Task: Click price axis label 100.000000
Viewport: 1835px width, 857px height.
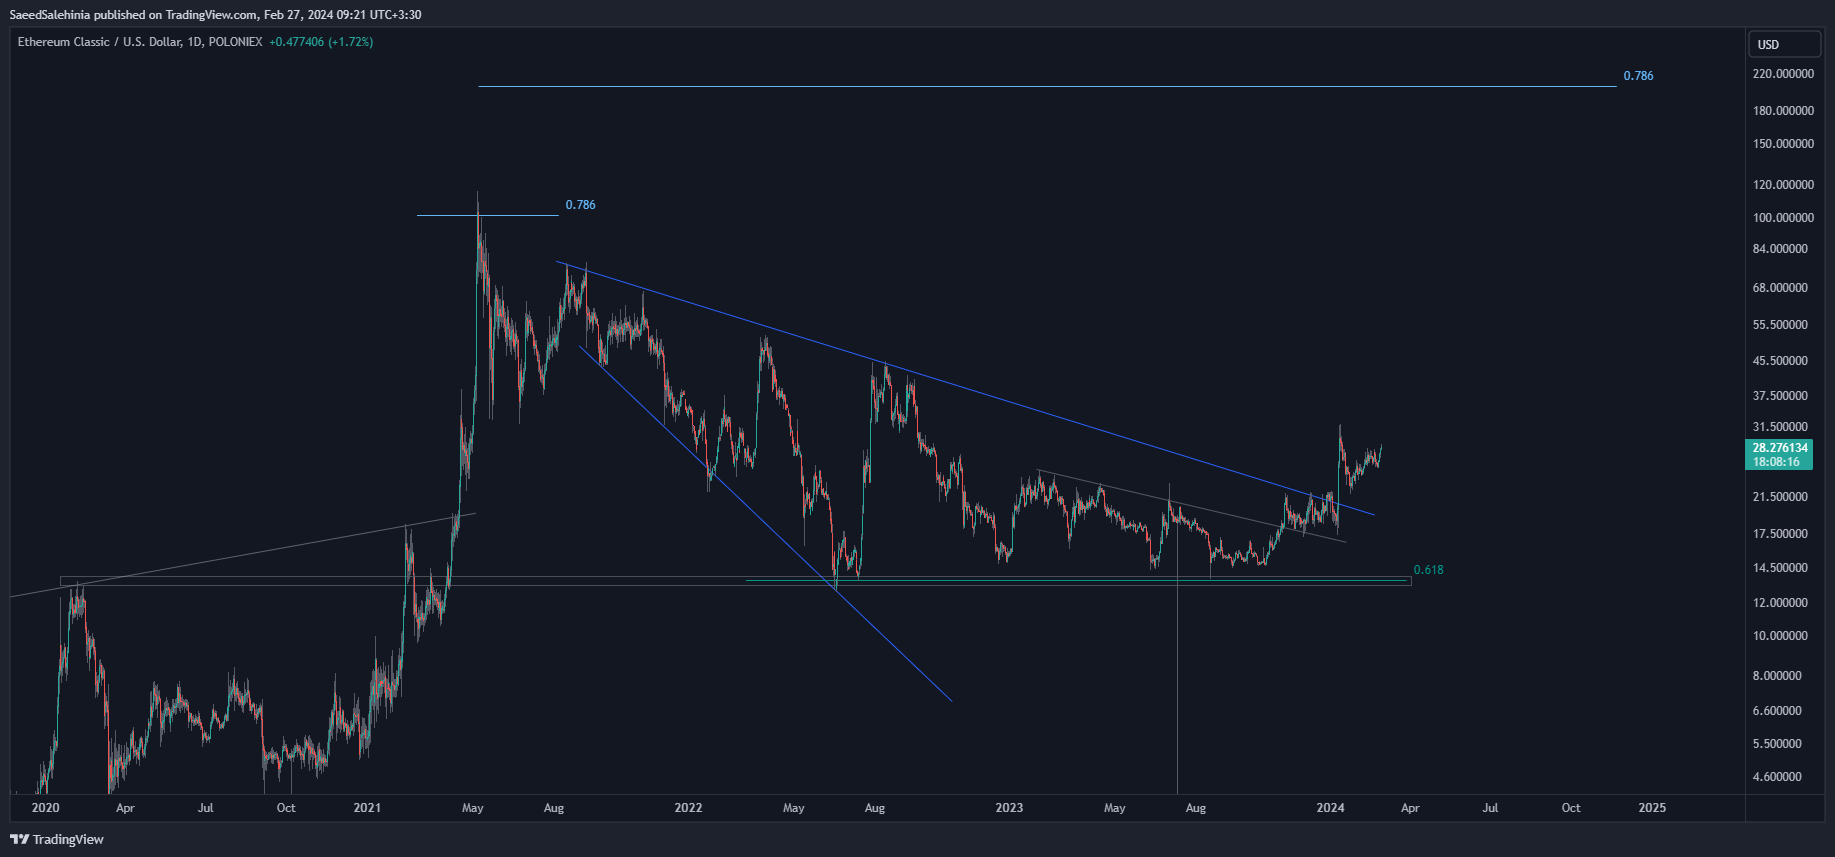Action: [x=1783, y=218]
